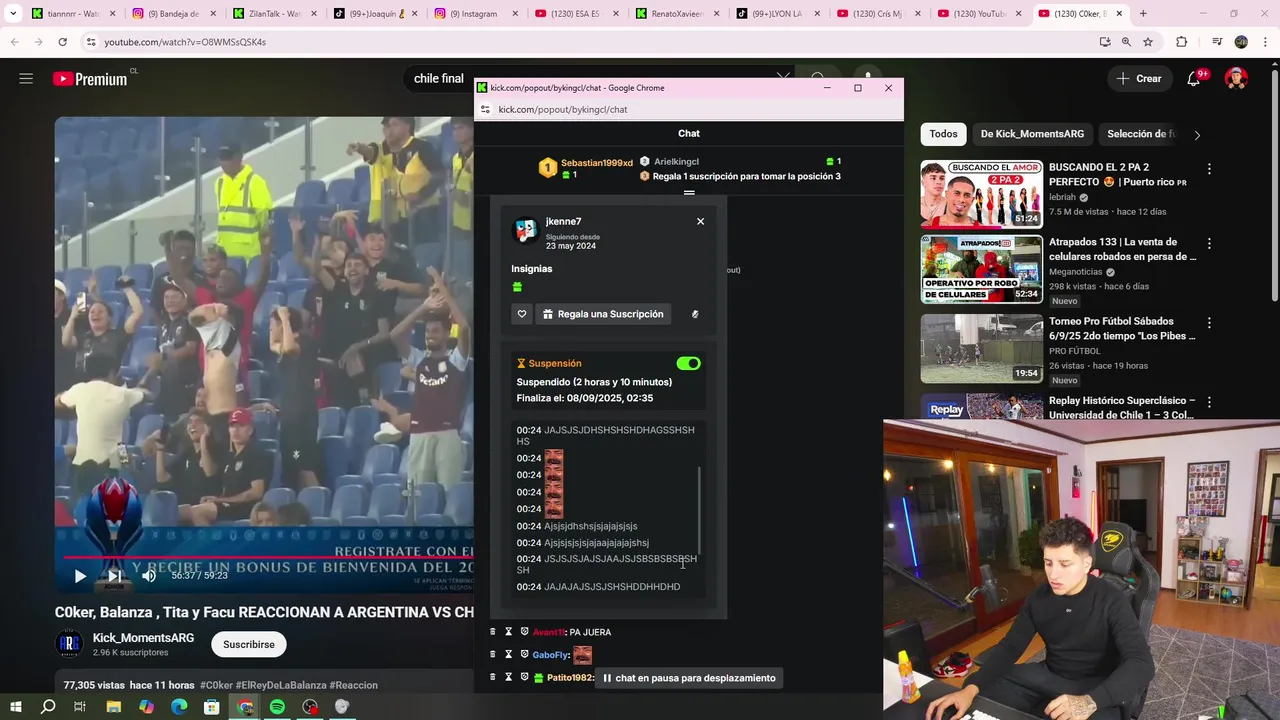This screenshot has width=1280, height=720.
Task: Delete the Avant11 message with trash icon
Action: pos(493,632)
